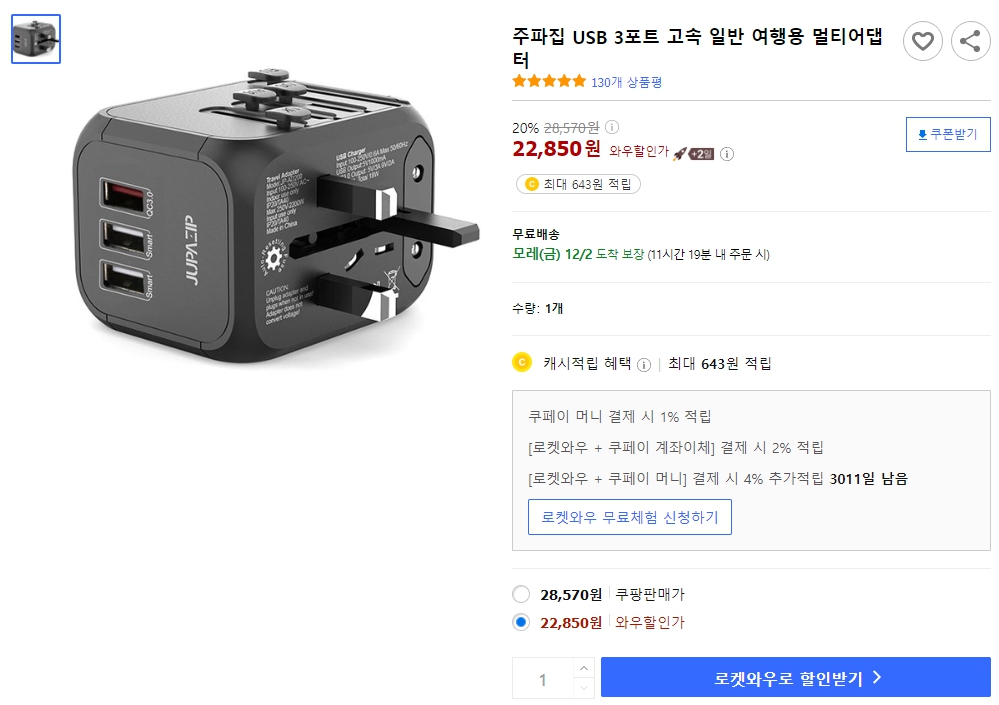Select the 22,850원 와우할인가 price option
999x705 pixels.
[521, 622]
